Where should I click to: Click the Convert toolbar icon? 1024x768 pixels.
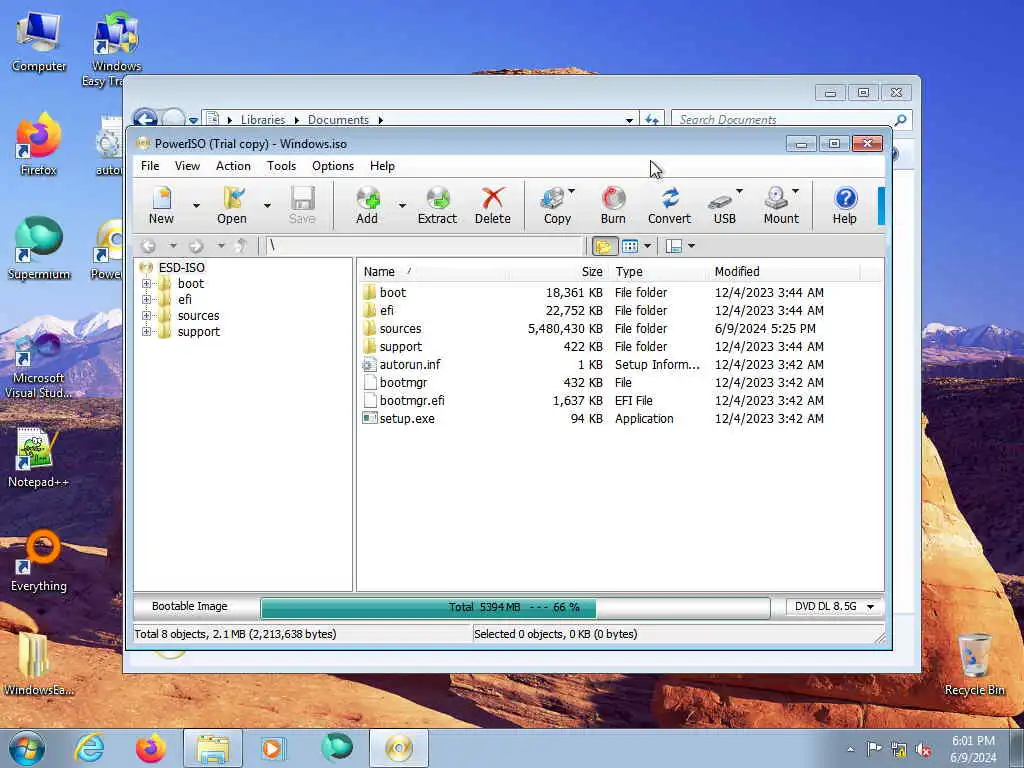(669, 206)
